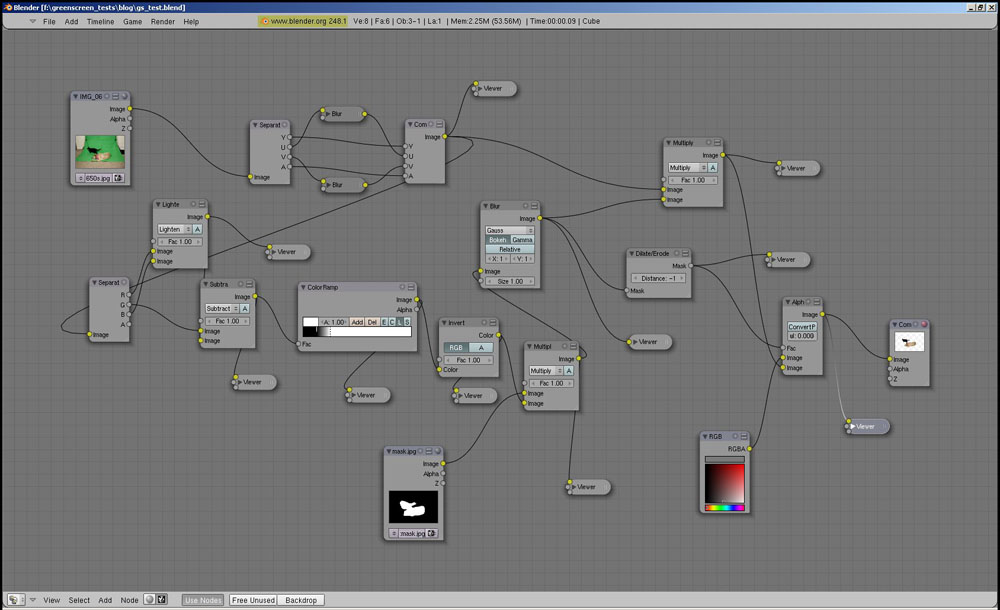The width and height of the screenshot is (1000, 610).
Task: Toggle Backdrop in the node editor footer
Action: 301,600
